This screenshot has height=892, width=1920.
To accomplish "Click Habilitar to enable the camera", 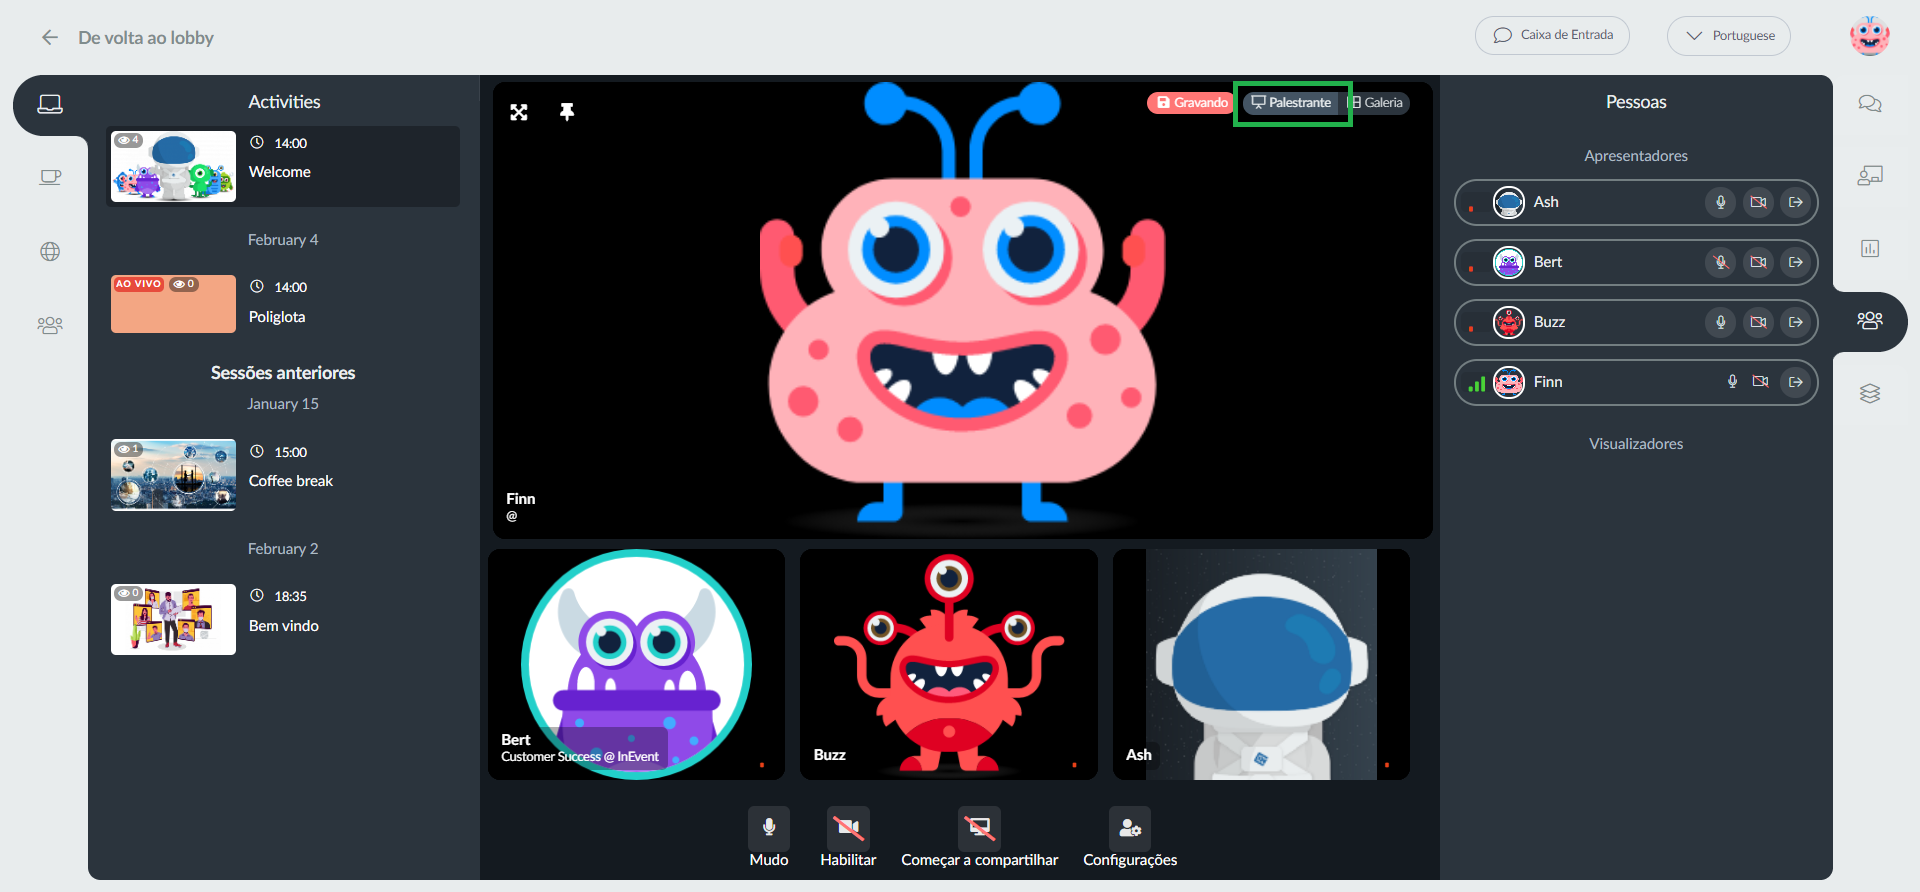I will [848, 827].
